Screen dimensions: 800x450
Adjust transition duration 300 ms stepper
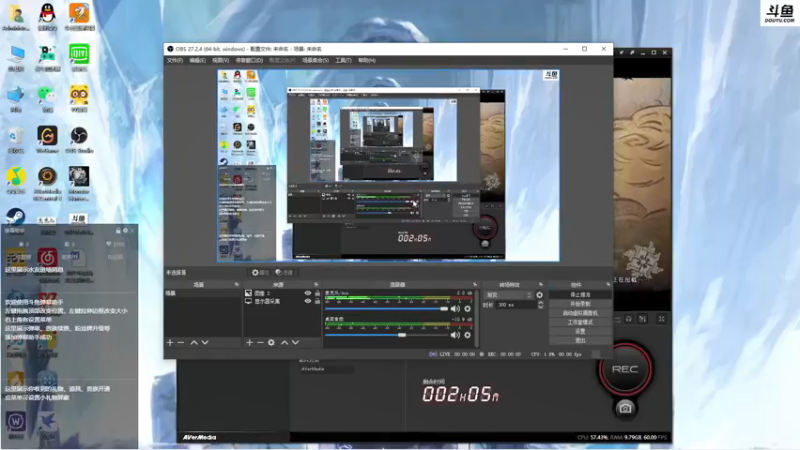pos(541,305)
